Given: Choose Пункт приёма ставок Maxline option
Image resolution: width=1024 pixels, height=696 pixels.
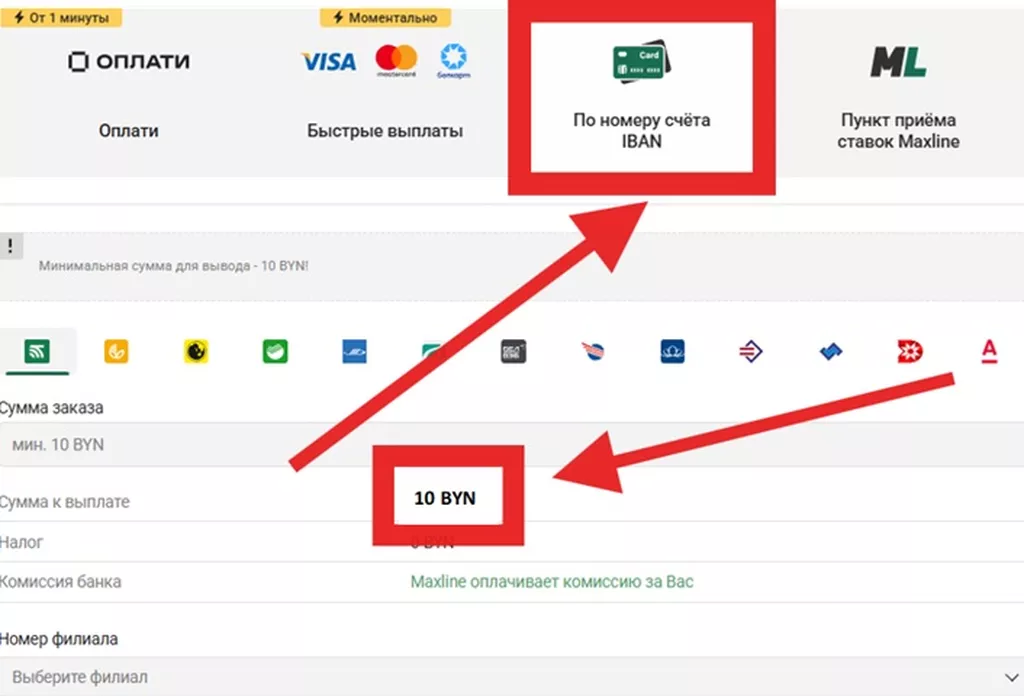Looking at the screenshot, I should click(898, 91).
